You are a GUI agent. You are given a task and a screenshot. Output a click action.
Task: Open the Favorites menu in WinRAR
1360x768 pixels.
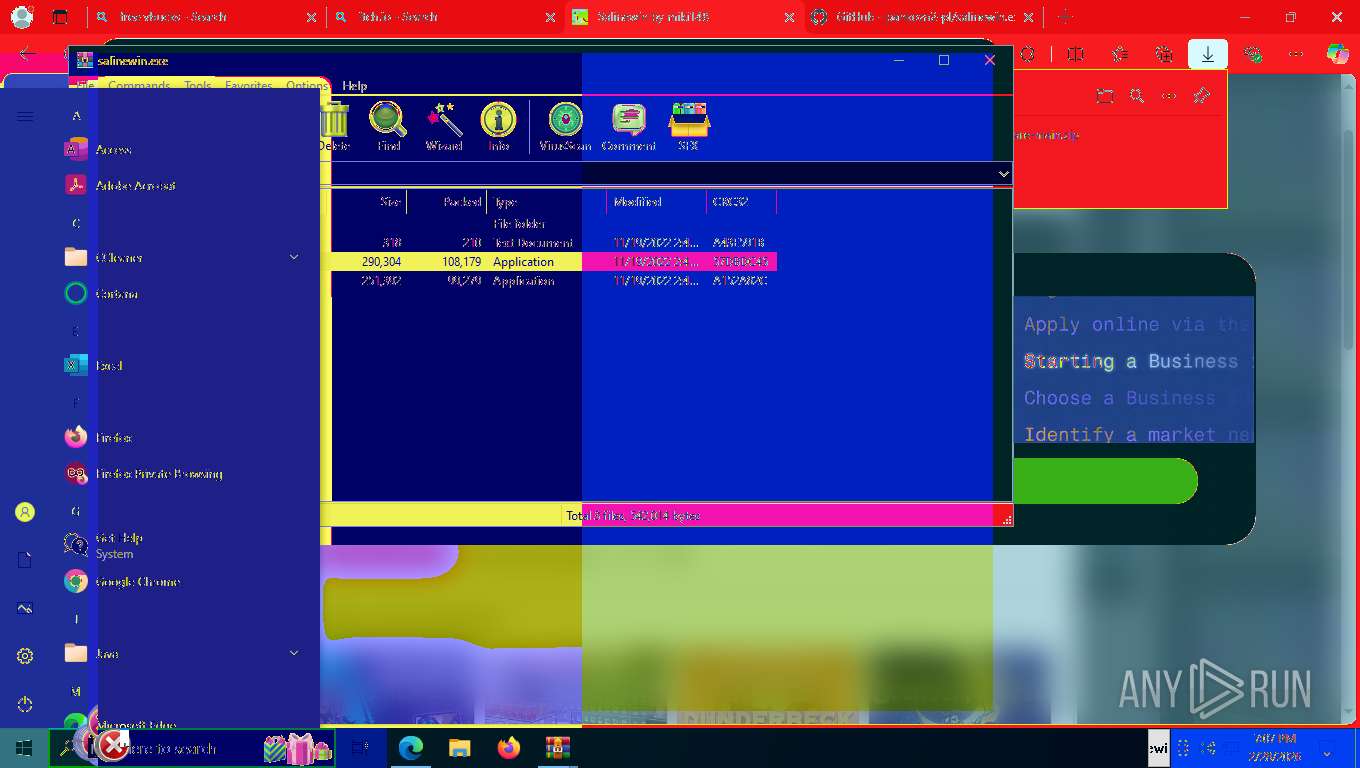coord(248,86)
